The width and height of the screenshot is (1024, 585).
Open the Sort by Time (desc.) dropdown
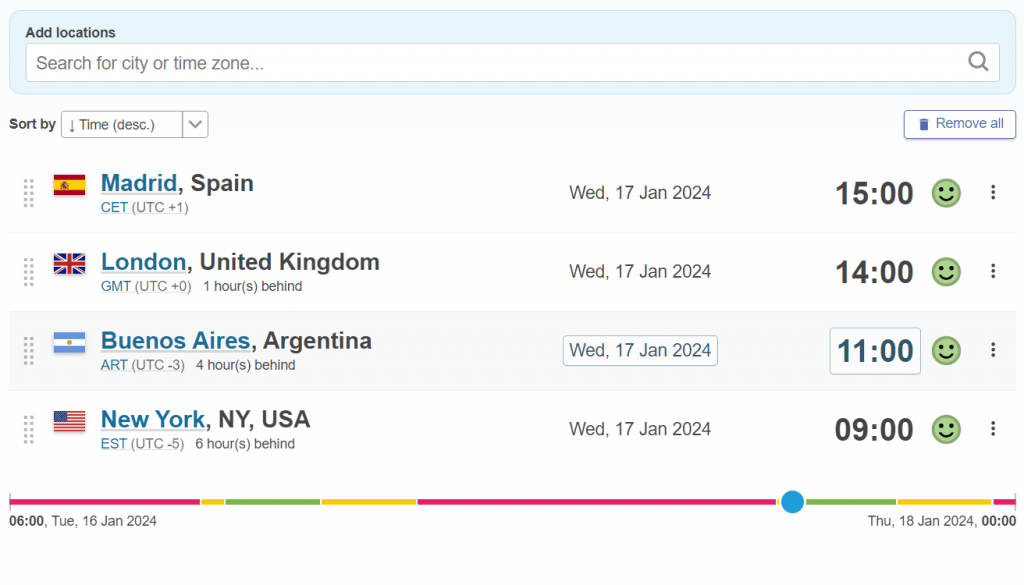[x=134, y=124]
